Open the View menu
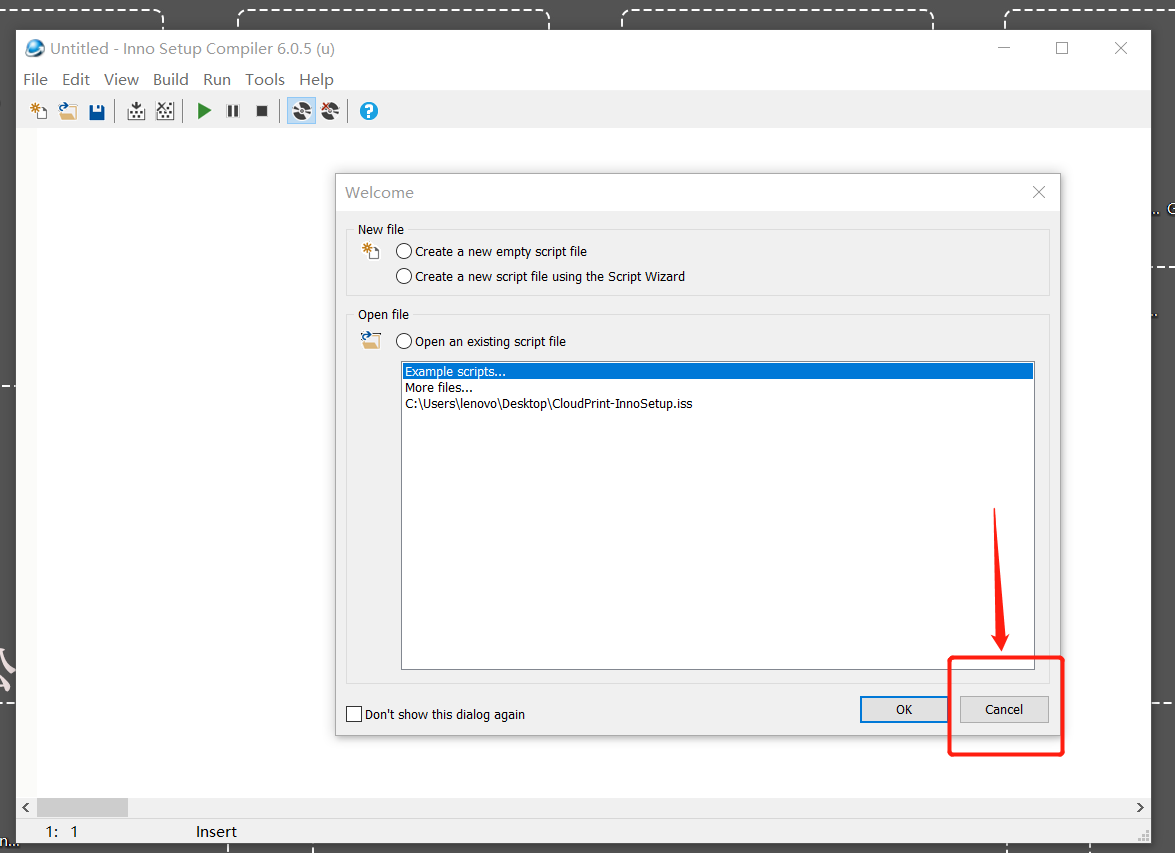This screenshot has width=1175, height=853. tap(121, 79)
